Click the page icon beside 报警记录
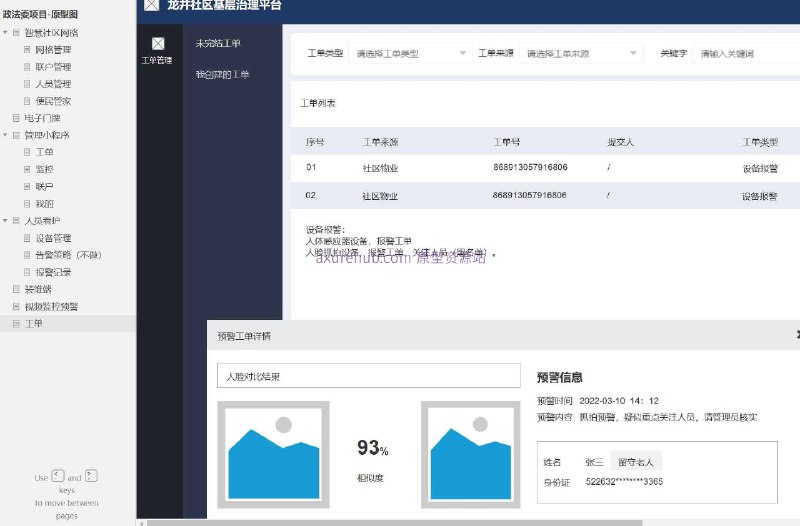 point(28,272)
